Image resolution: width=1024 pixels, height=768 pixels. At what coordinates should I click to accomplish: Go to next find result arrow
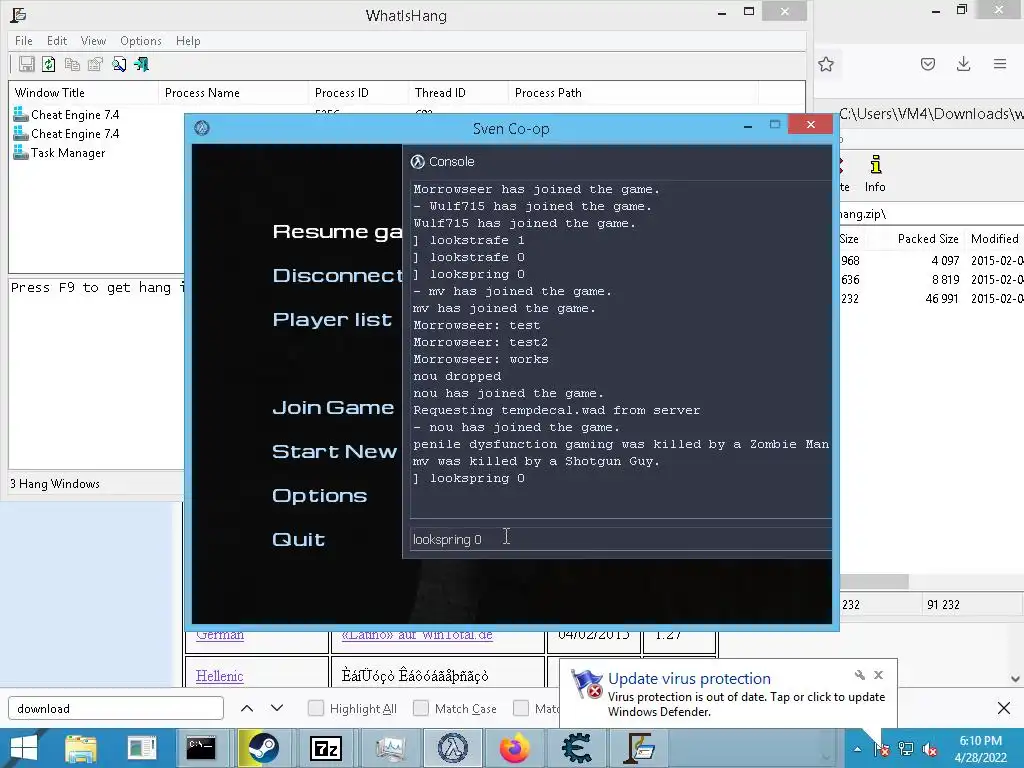277,708
